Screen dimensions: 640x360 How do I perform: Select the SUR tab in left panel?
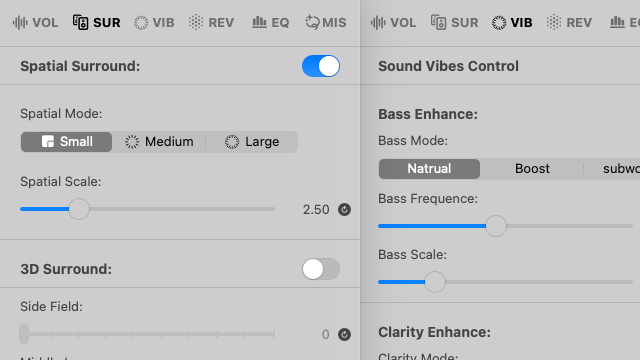tap(97, 22)
